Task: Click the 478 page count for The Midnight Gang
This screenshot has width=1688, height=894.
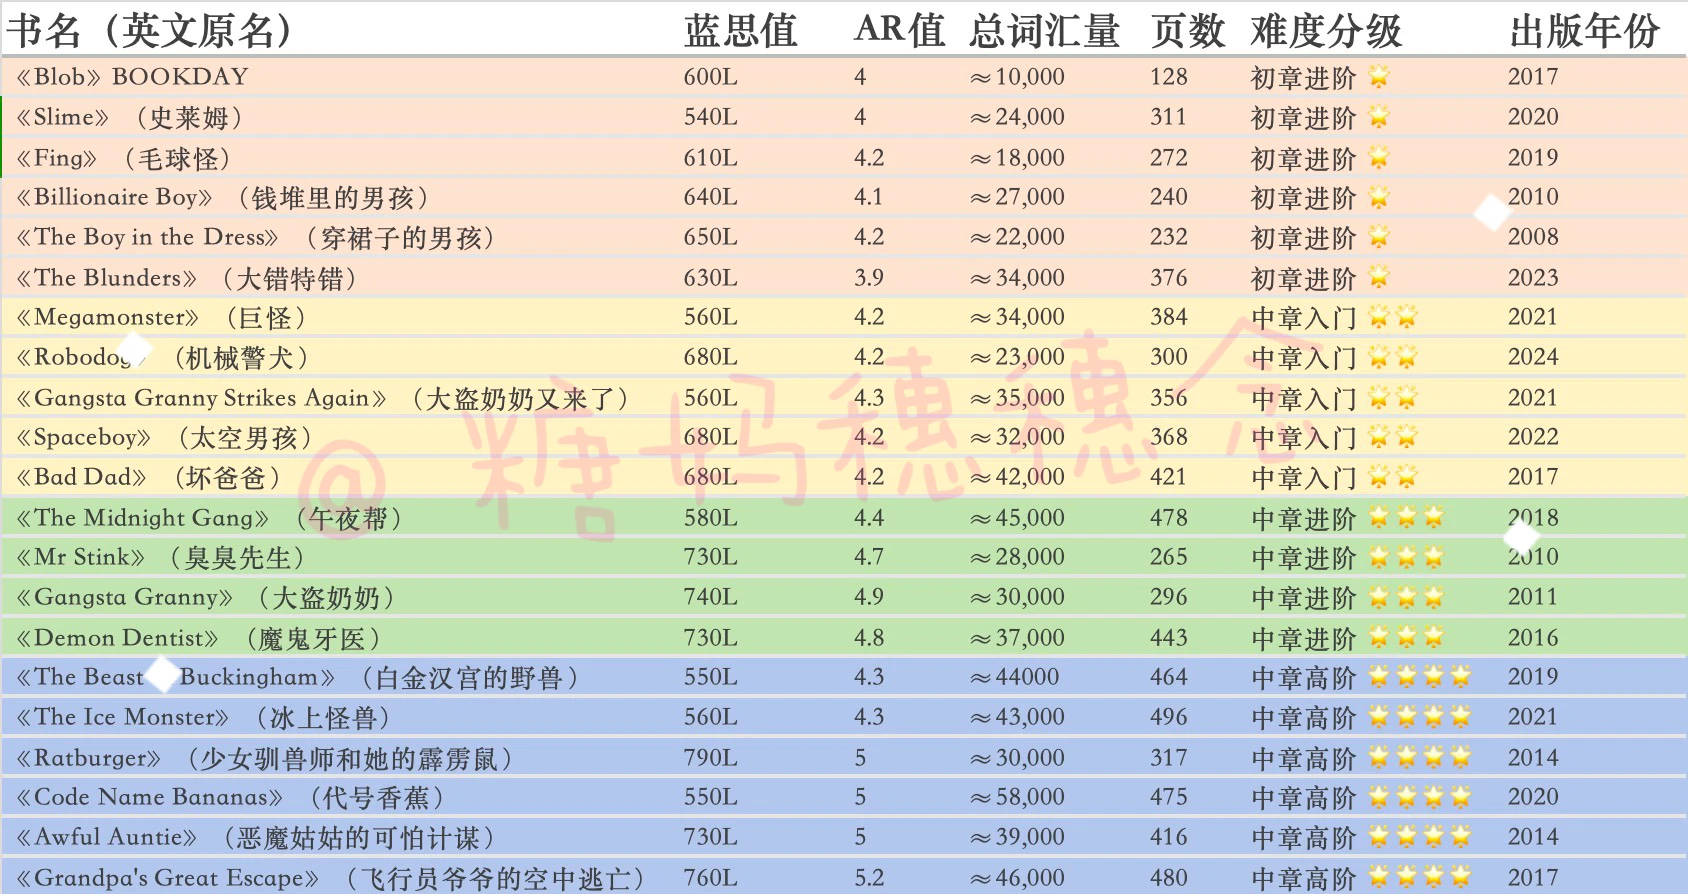Action: pyautogui.click(x=1169, y=518)
